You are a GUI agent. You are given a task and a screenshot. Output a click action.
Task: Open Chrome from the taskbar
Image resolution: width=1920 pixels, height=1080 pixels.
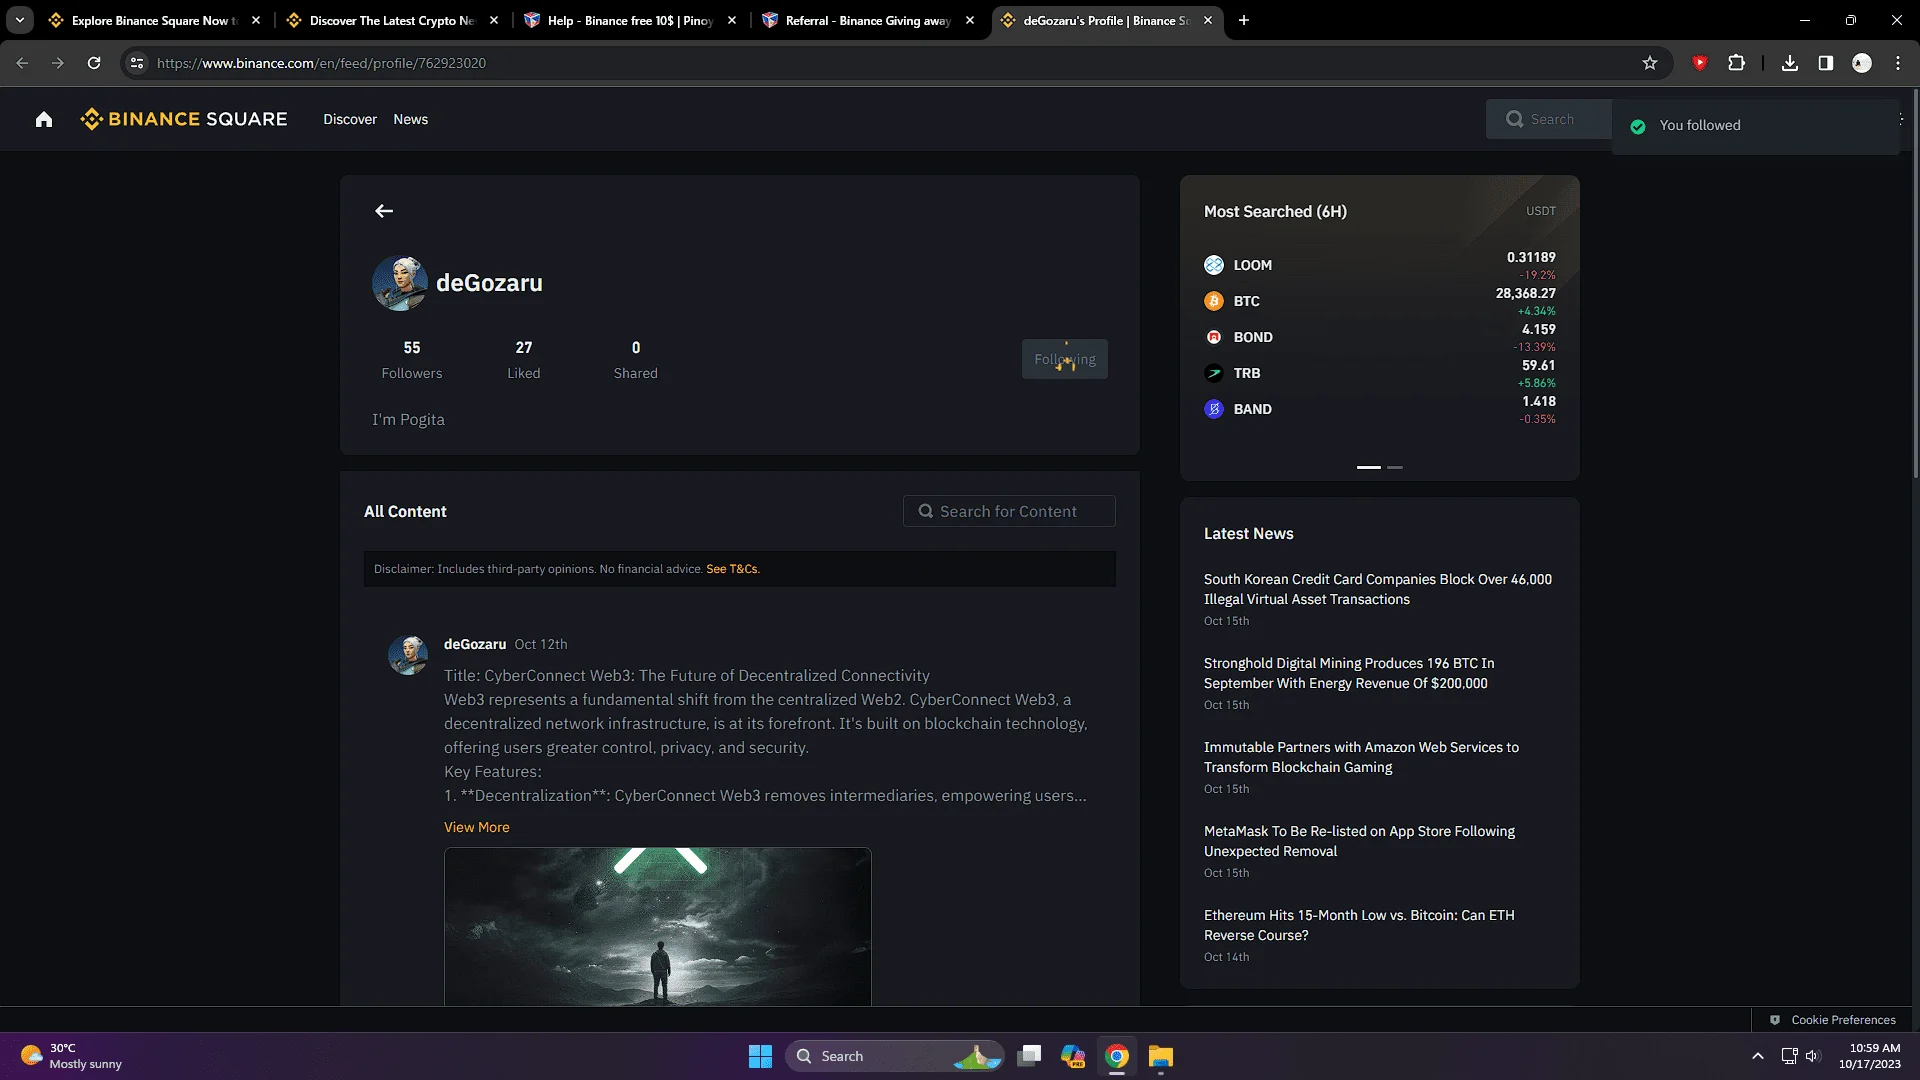coord(1117,1056)
